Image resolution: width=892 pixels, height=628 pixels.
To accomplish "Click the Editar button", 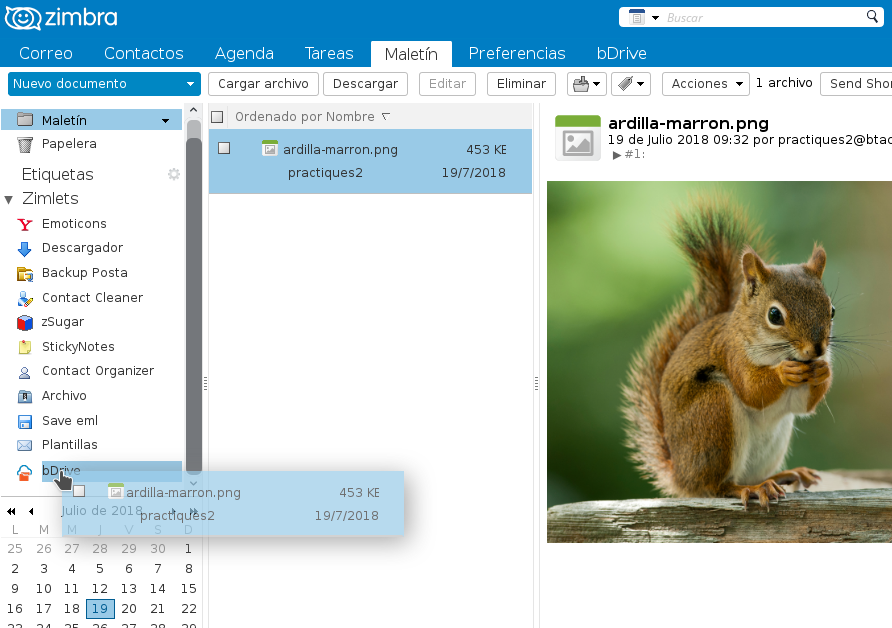I will [447, 84].
